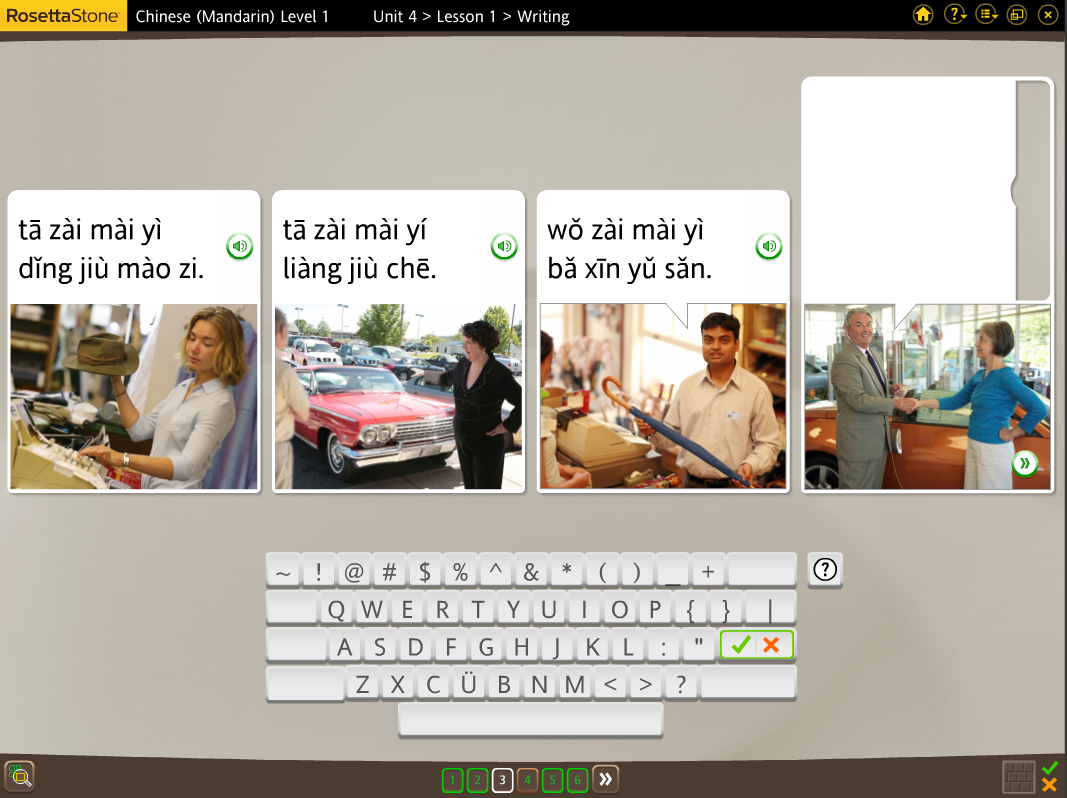The image size is (1067, 798).
Task: Jump to exercise screen 4
Action: click(x=527, y=780)
